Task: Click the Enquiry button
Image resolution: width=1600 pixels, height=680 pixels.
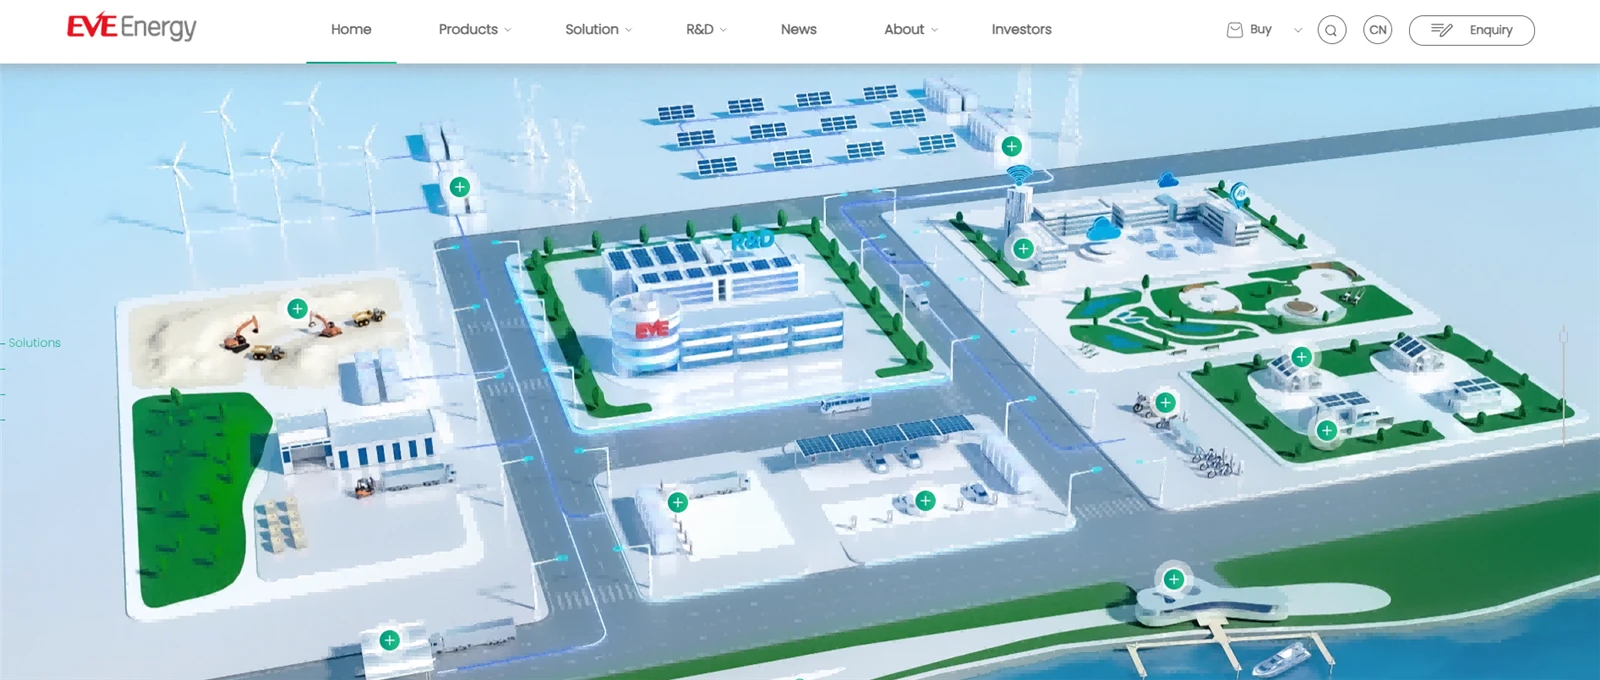Action: pyautogui.click(x=1471, y=30)
